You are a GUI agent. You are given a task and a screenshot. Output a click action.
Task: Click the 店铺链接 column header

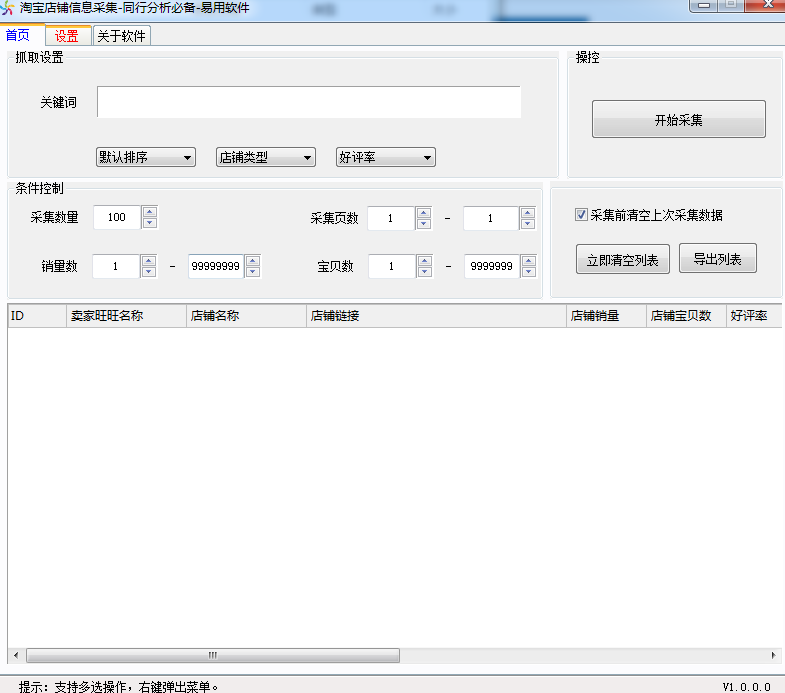[436, 316]
